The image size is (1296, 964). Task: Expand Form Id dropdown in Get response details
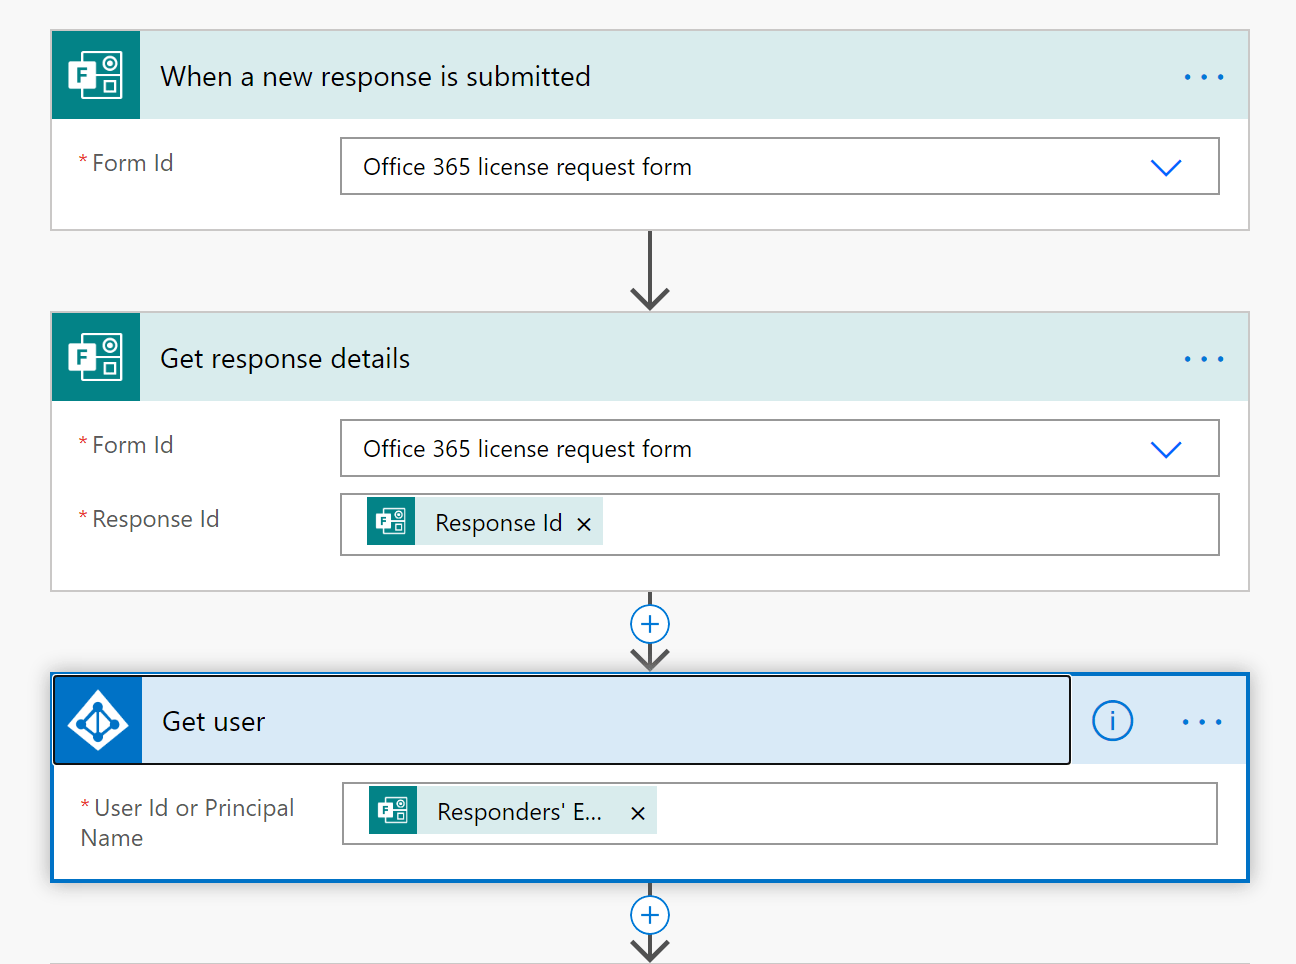[1166, 449]
